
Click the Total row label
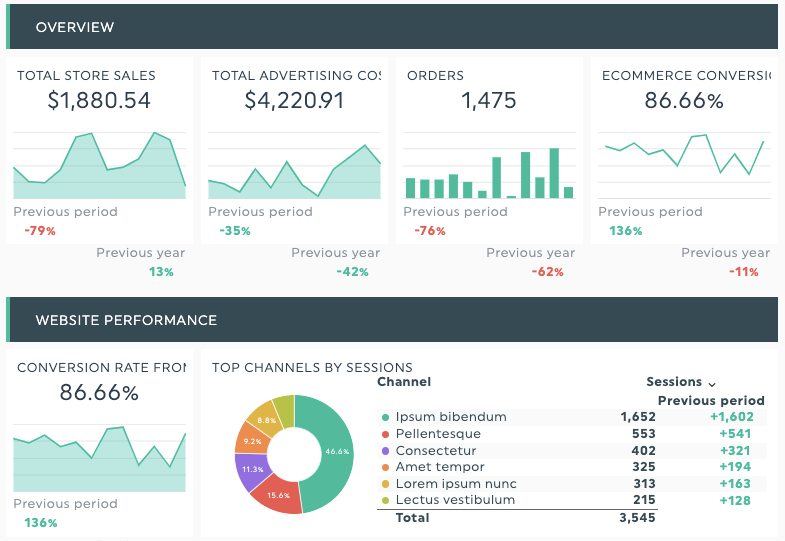[x=413, y=517]
